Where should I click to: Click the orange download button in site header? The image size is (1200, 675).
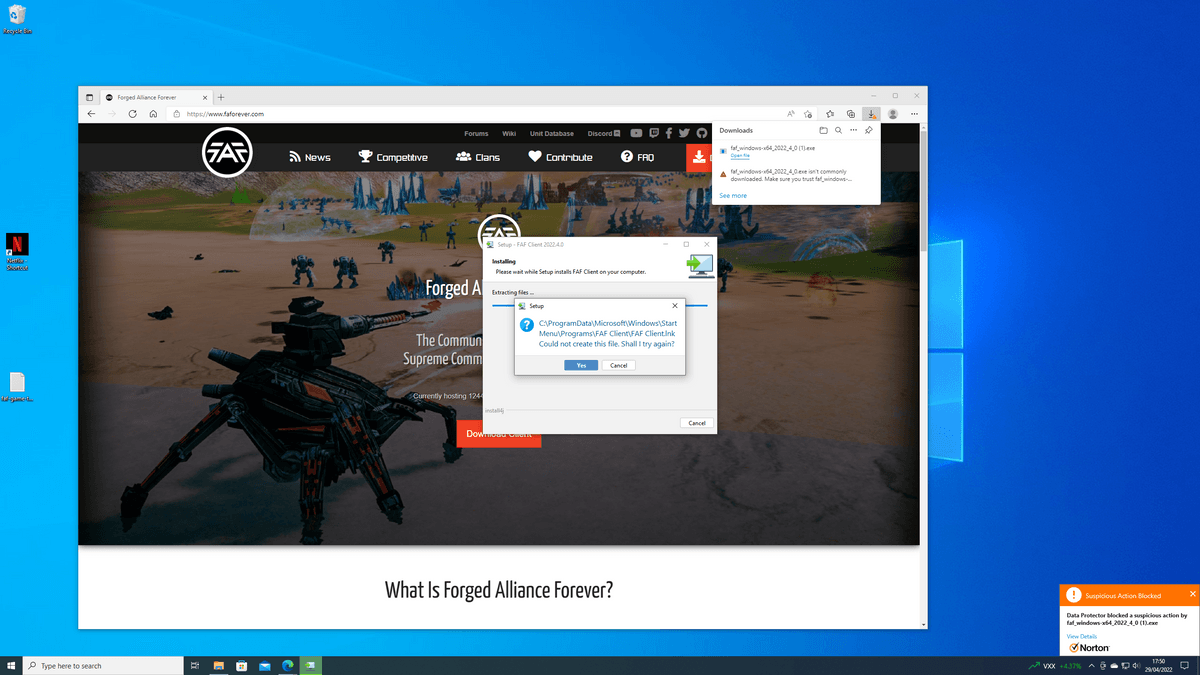point(698,157)
